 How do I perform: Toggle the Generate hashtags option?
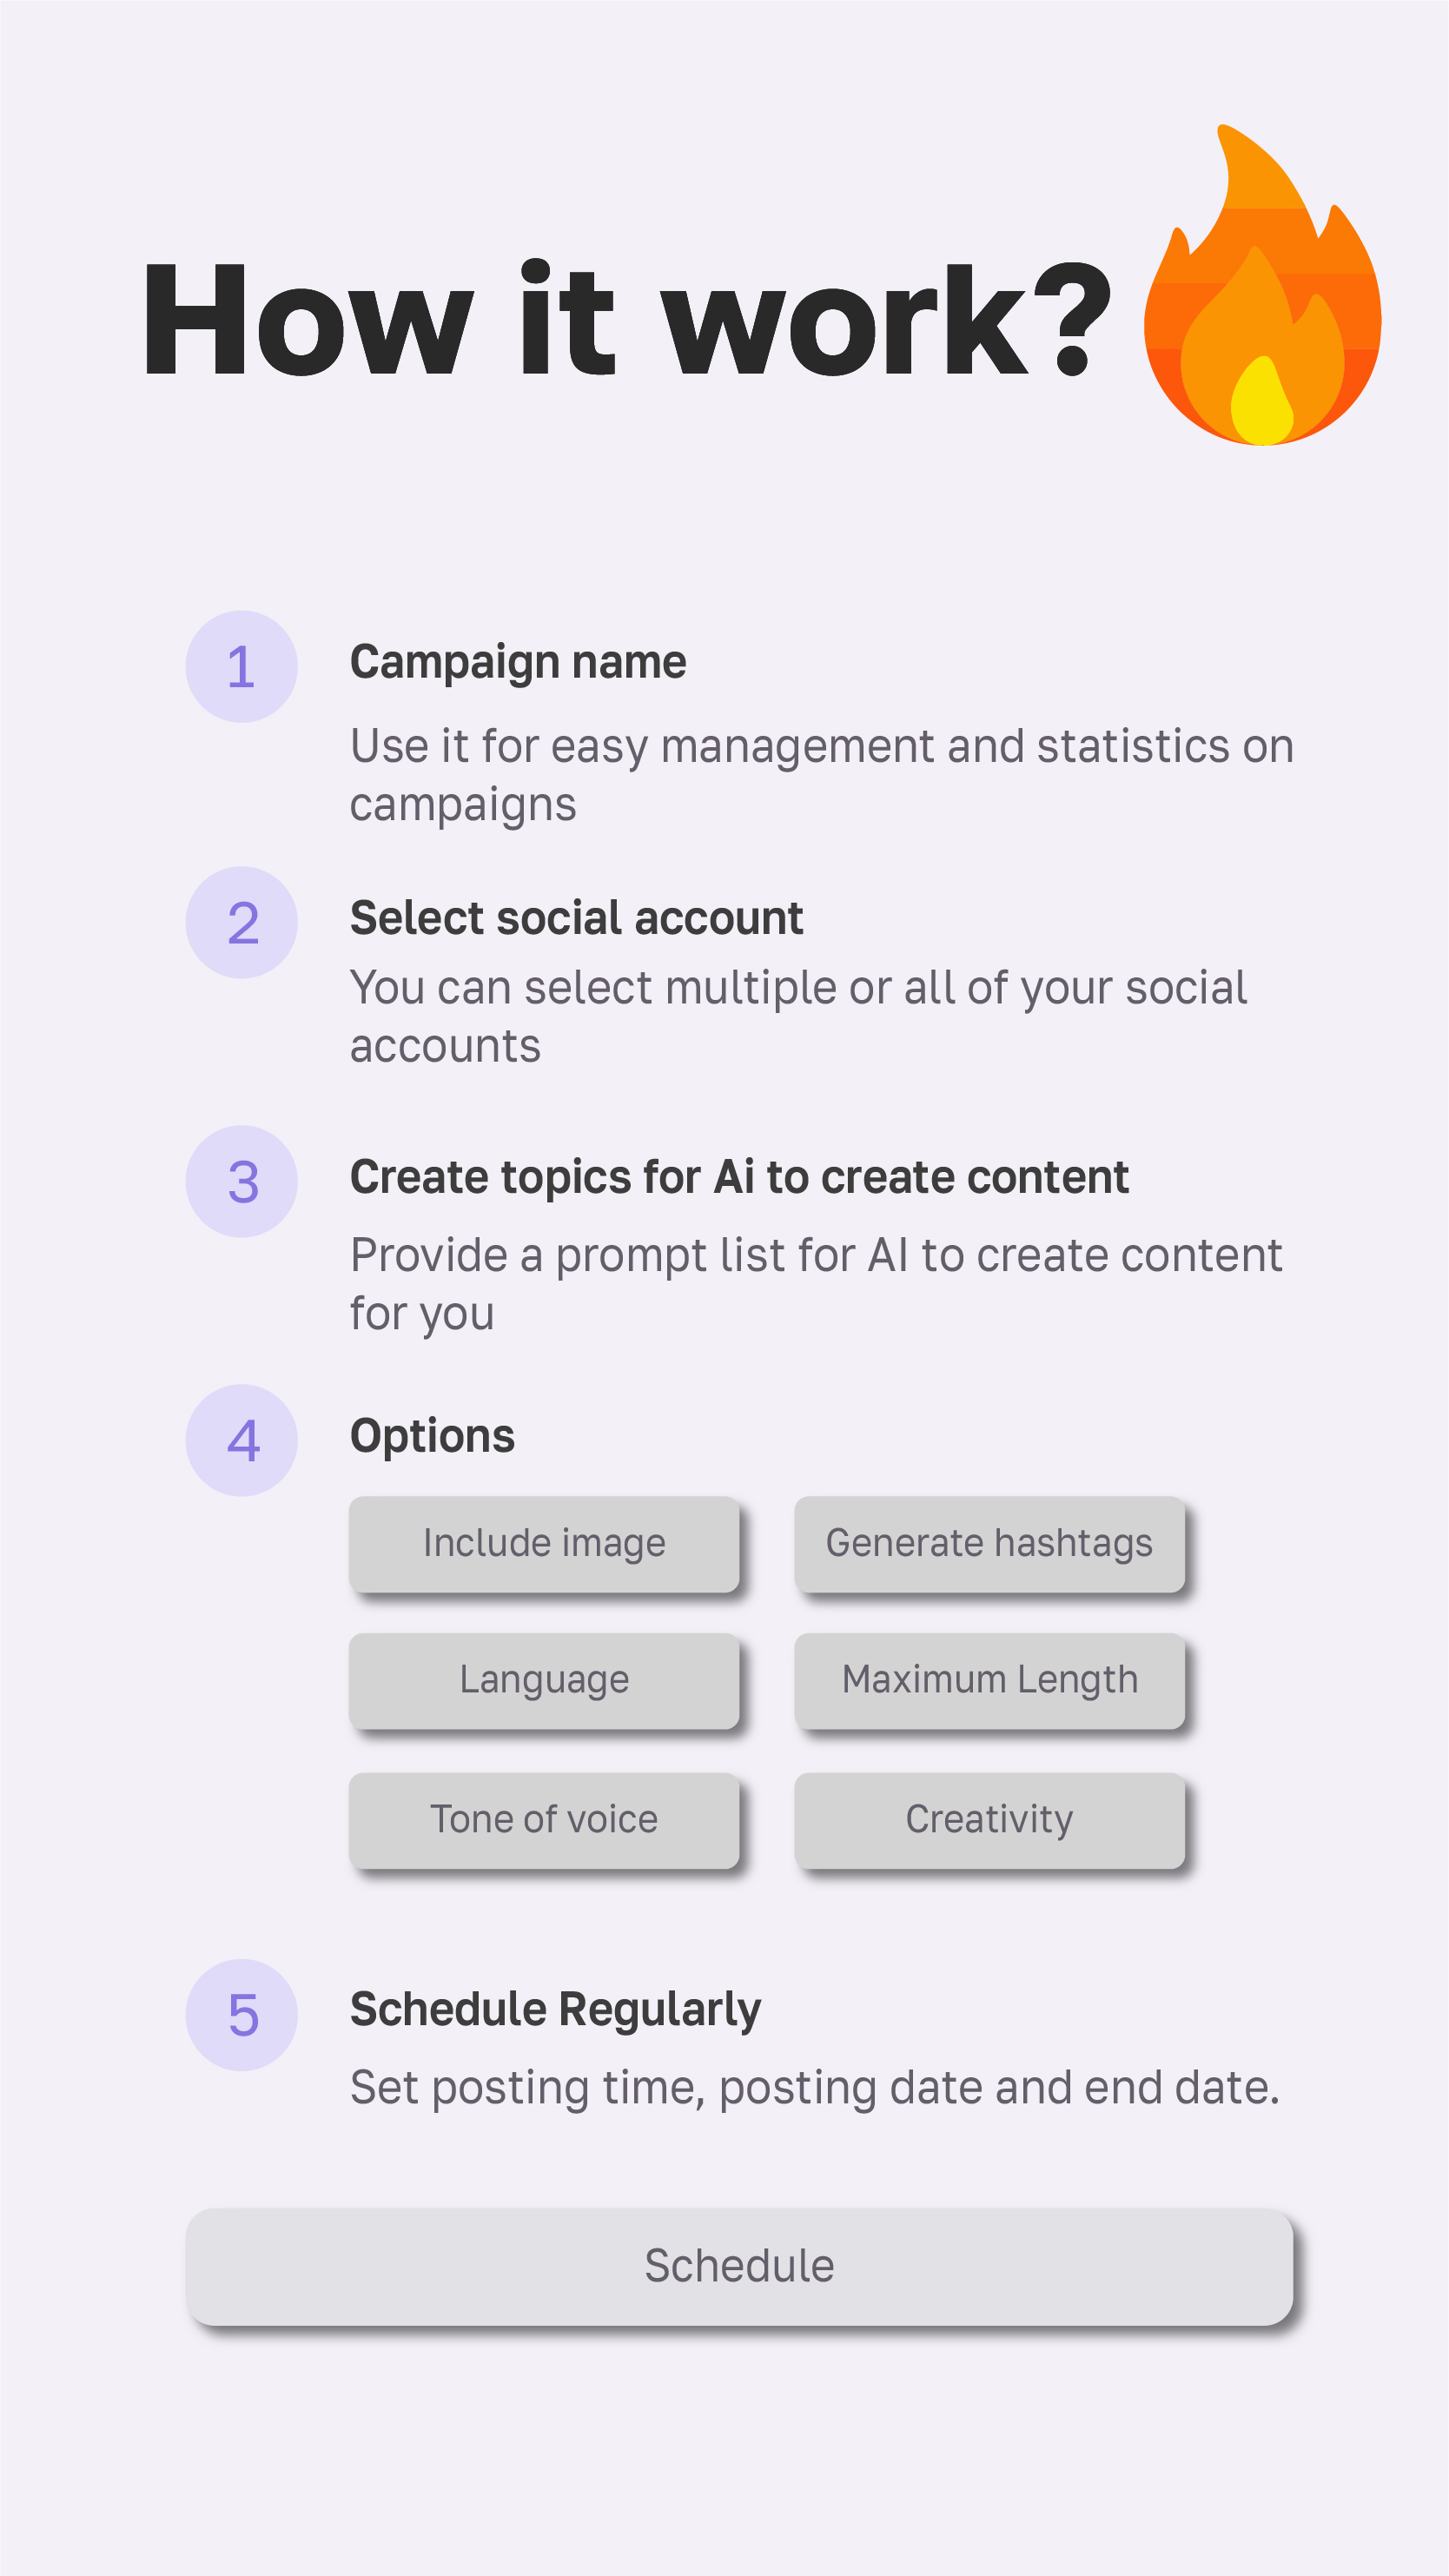point(989,1544)
